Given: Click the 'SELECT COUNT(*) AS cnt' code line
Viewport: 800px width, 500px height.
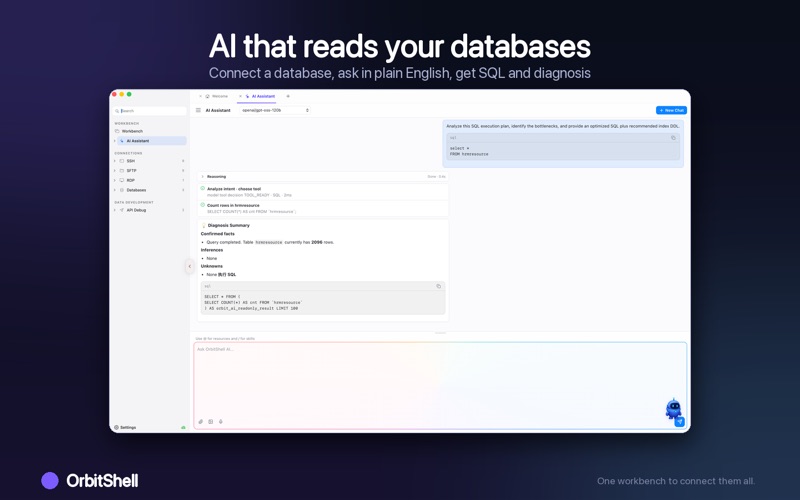Looking at the screenshot, I should coord(253,303).
